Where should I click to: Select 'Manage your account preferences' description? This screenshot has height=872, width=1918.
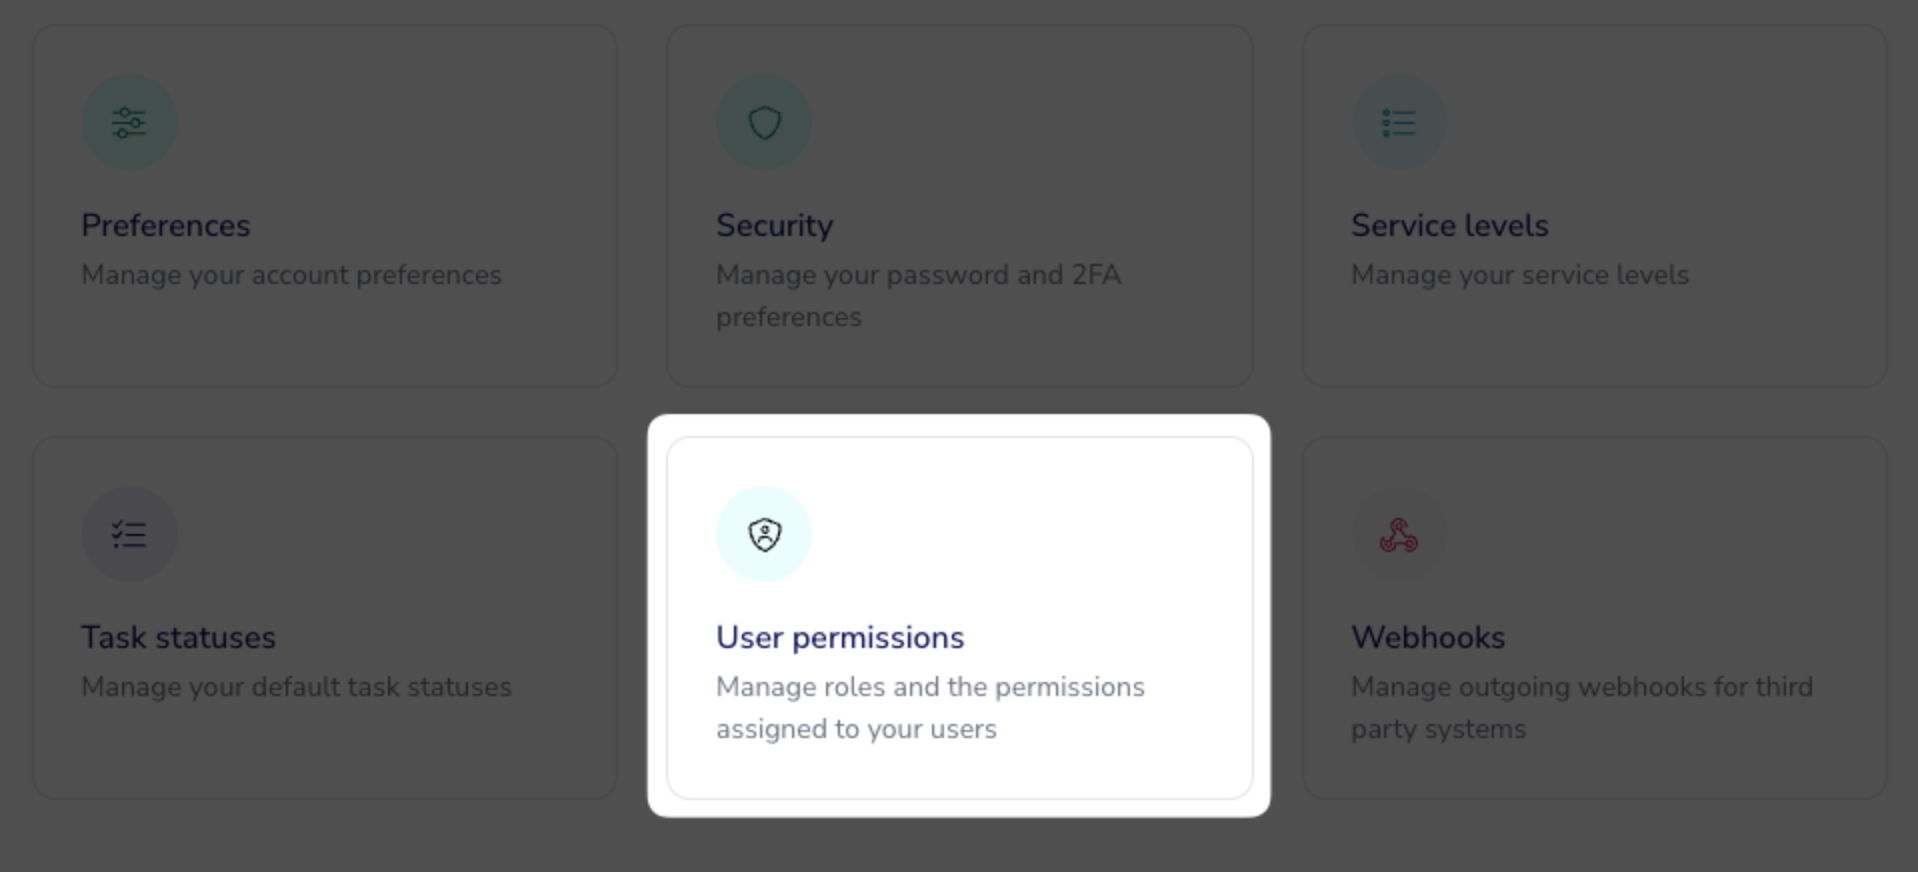[291, 275]
